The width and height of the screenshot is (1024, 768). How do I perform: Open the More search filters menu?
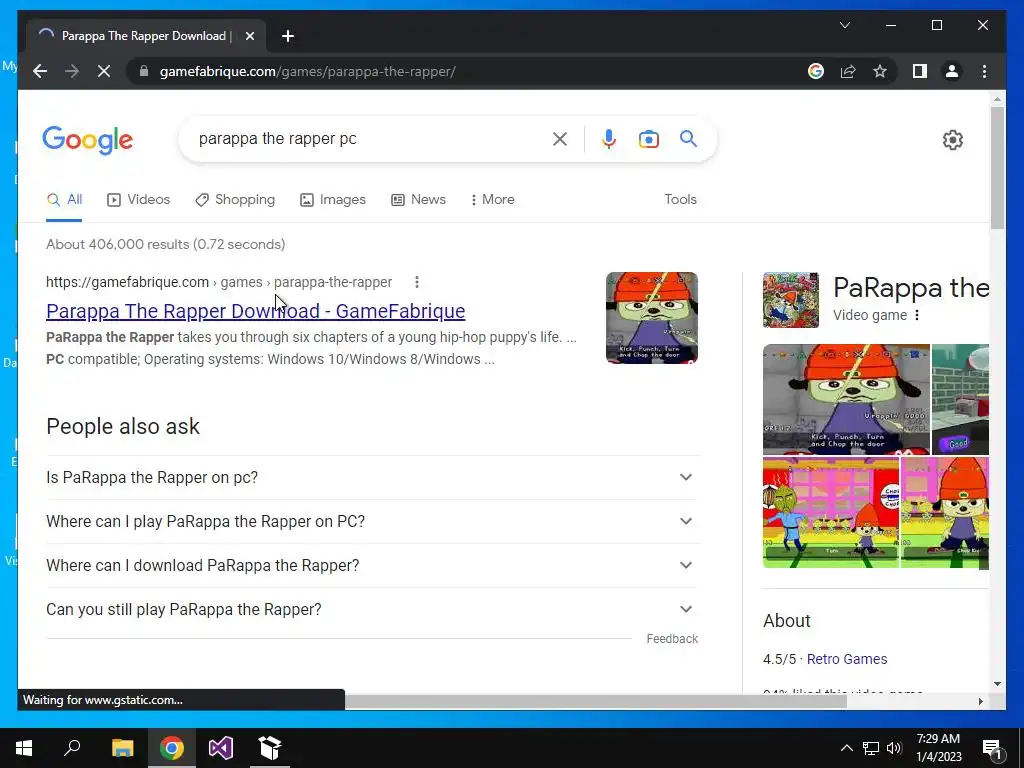(x=492, y=200)
